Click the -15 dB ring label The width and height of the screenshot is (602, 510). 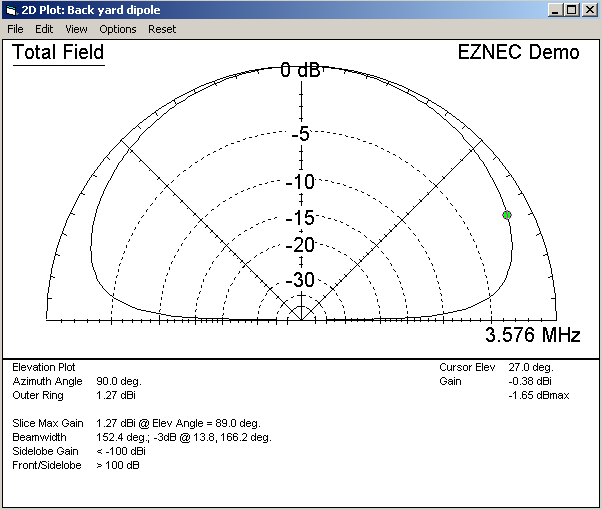tap(300, 218)
